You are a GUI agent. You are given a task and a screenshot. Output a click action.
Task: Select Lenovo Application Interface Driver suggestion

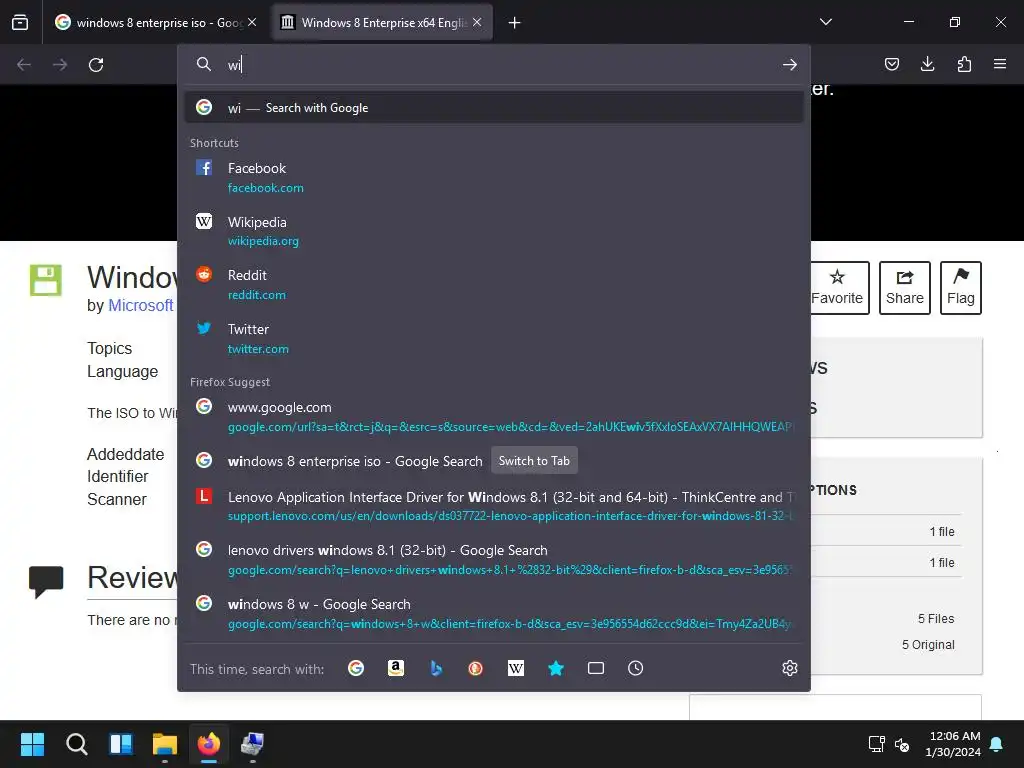point(494,506)
